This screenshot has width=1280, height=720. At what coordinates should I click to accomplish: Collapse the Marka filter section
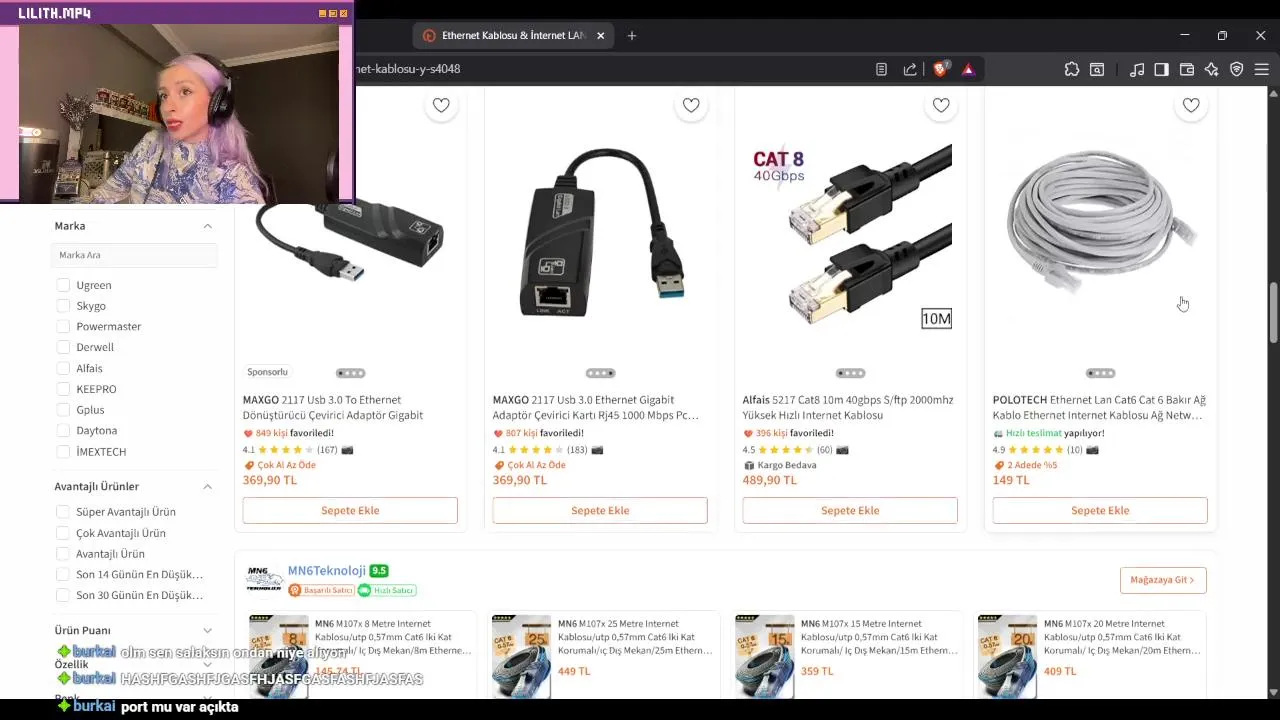click(207, 226)
